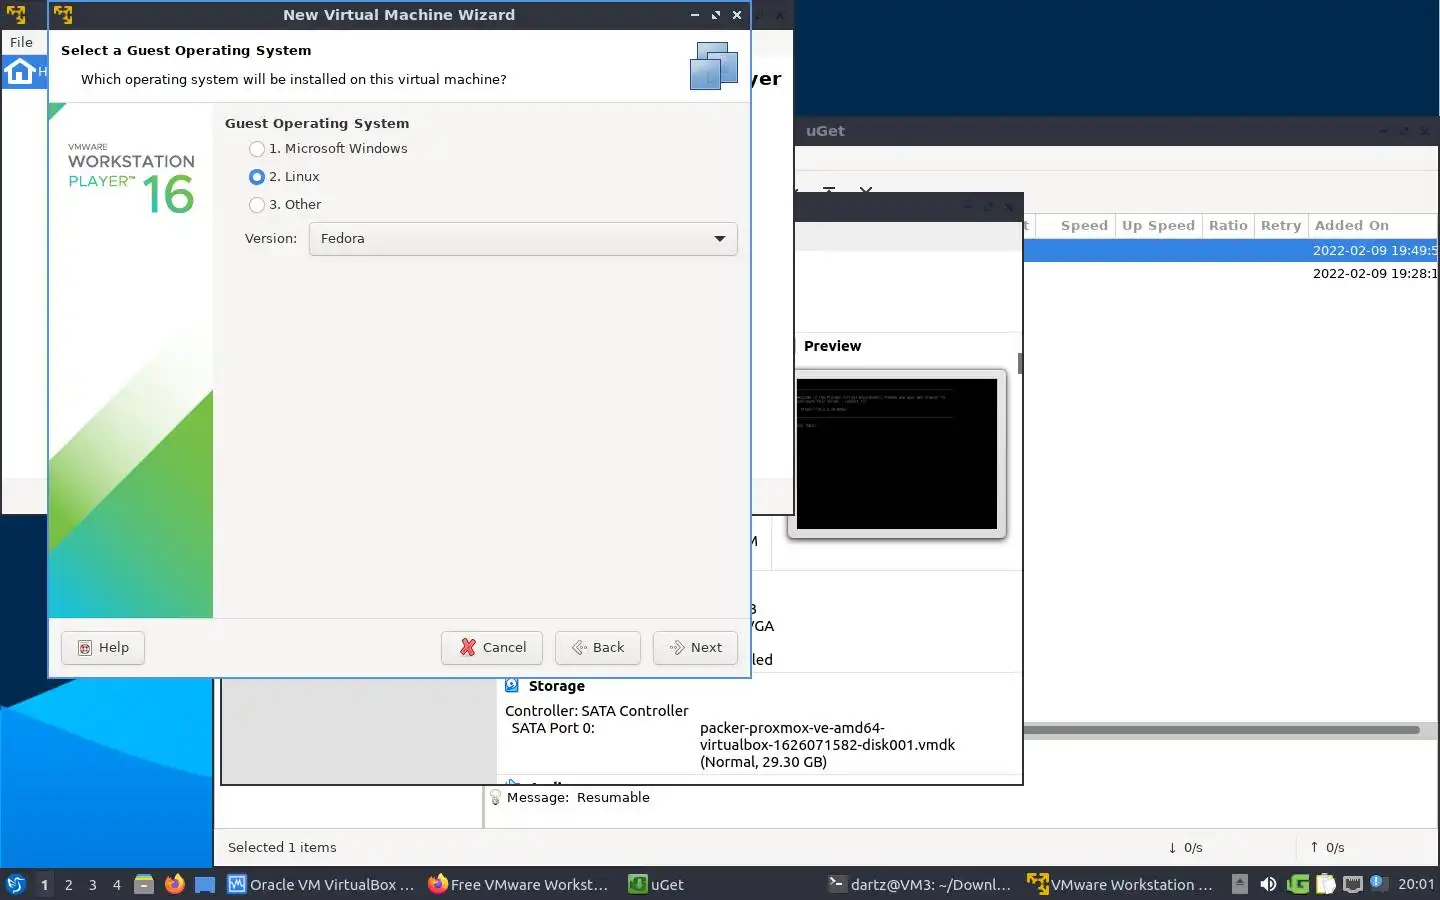This screenshot has width=1440, height=900.
Task: Switch to the uGet taskbar entry
Action: pyautogui.click(x=657, y=885)
